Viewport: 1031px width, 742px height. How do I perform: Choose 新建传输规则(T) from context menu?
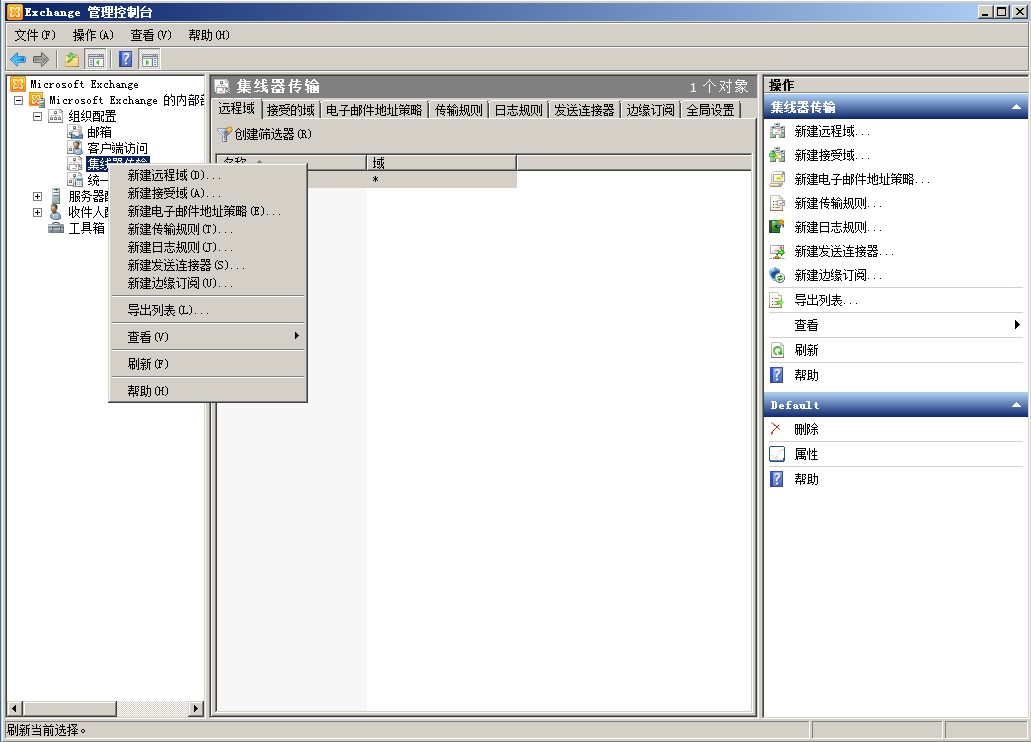coord(208,230)
